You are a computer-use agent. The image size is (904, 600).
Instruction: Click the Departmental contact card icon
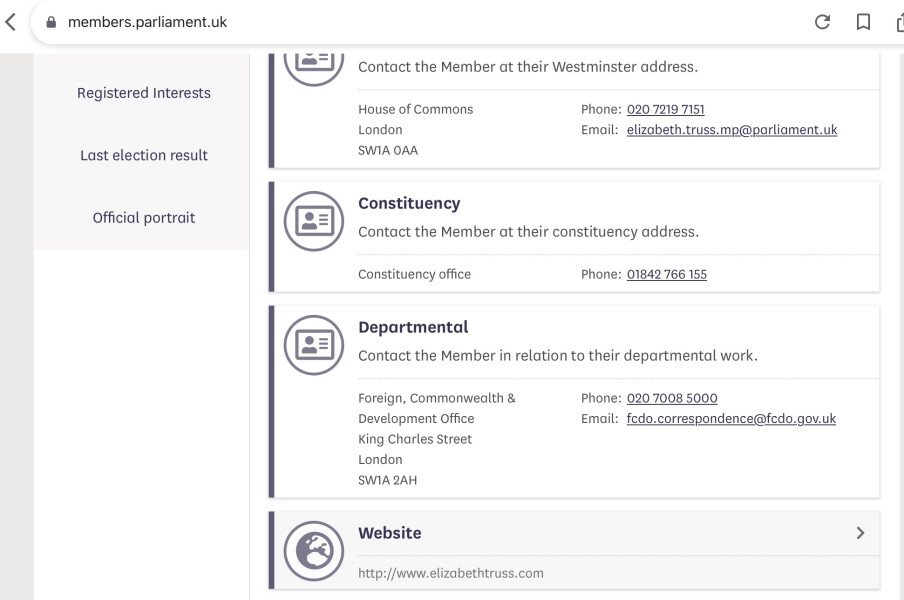tap(314, 345)
